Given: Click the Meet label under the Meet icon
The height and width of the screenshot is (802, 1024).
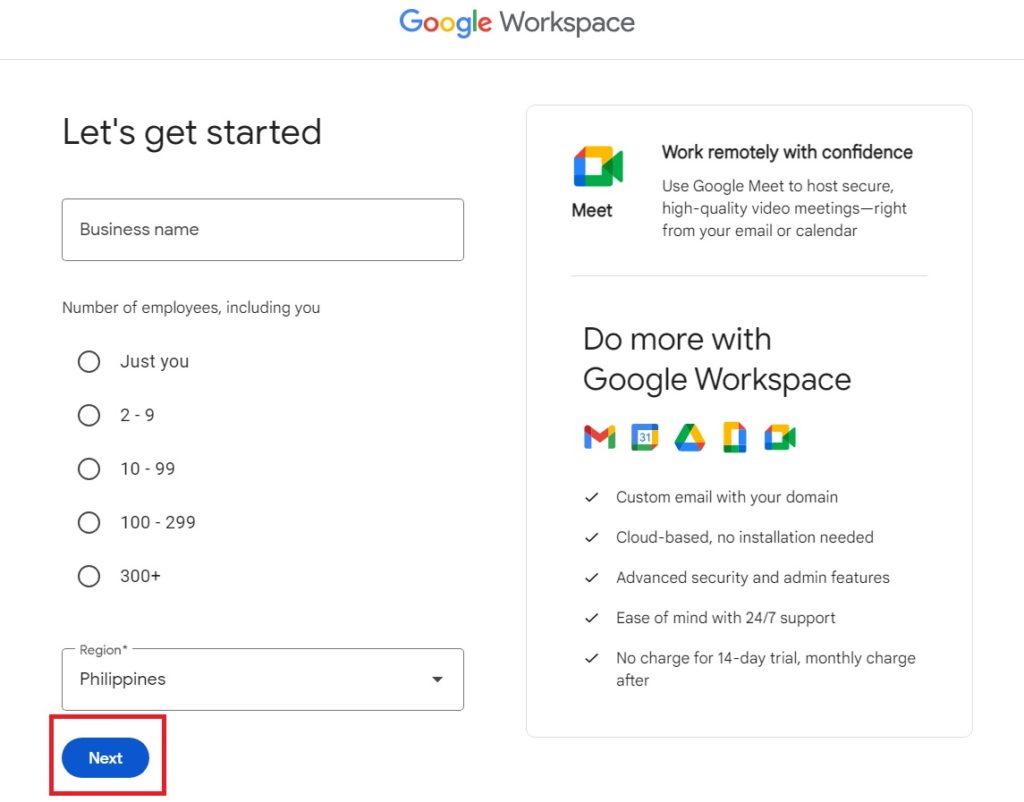Looking at the screenshot, I should pyautogui.click(x=592, y=210).
